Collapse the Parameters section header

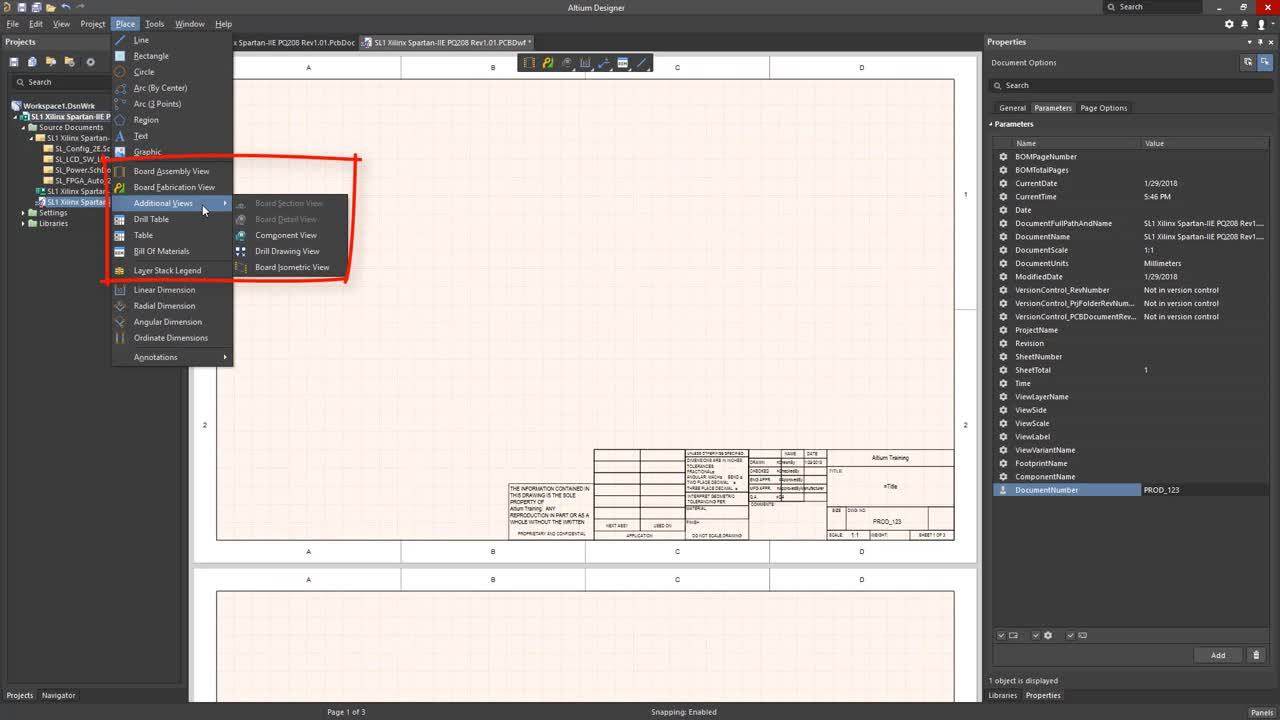(x=1013, y=124)
